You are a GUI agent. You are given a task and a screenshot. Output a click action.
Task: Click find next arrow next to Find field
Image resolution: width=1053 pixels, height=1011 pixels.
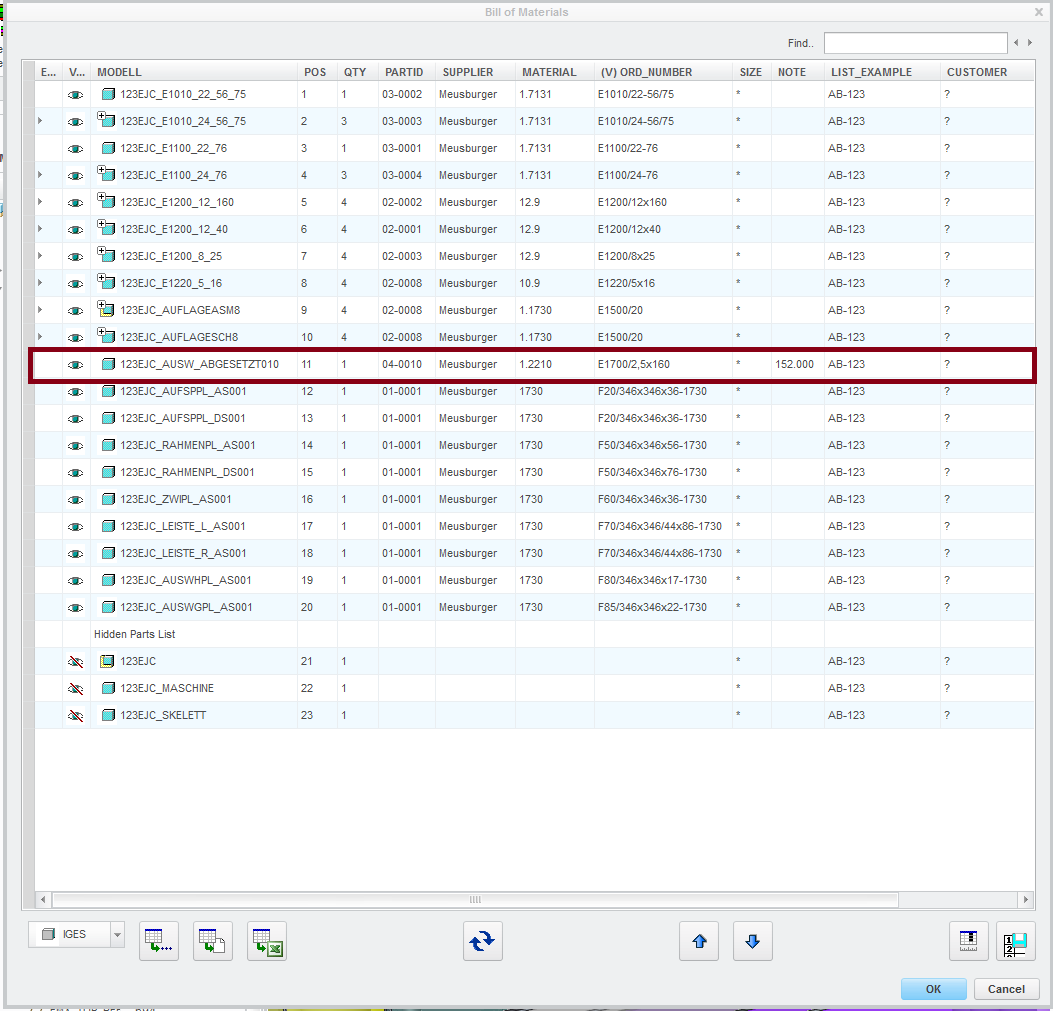1029,42
